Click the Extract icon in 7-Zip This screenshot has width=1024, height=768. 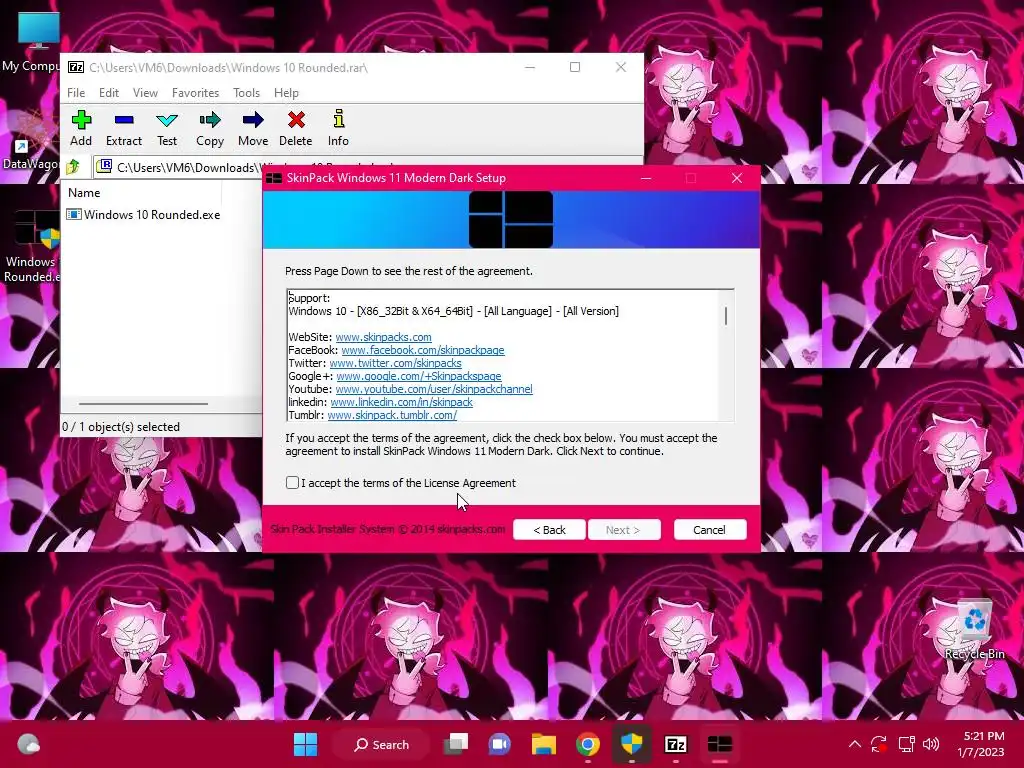pos(123,128)
